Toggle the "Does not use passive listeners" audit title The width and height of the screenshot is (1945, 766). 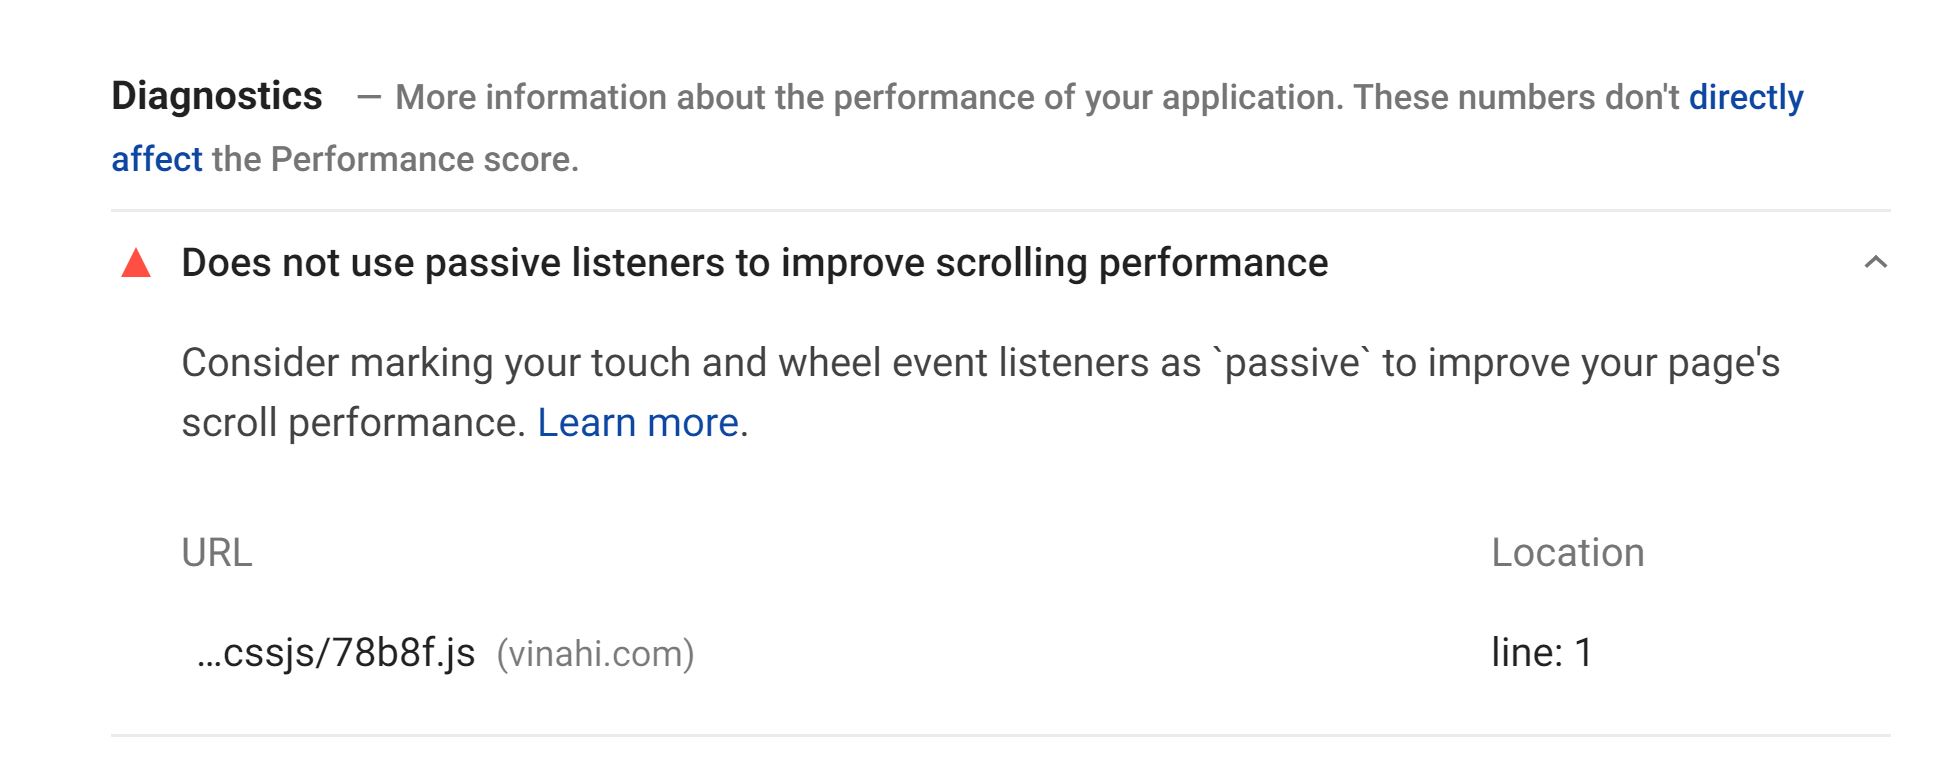click(754, 263)
